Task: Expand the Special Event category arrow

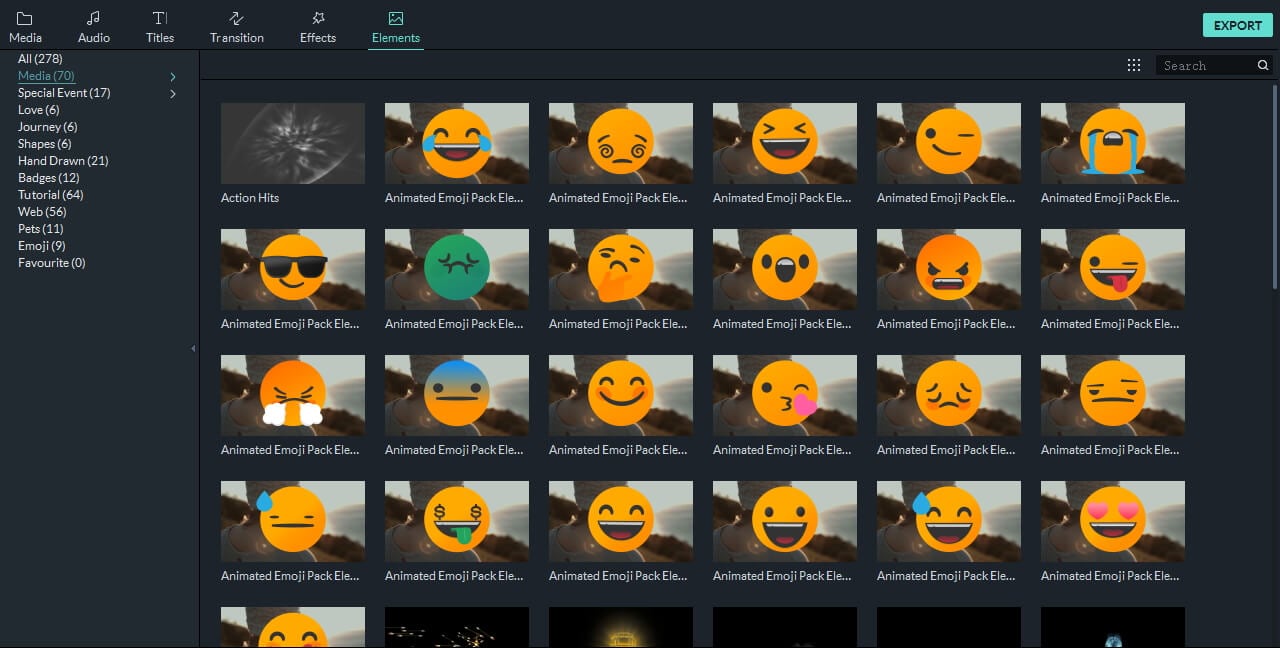Action: coord(173,93)
